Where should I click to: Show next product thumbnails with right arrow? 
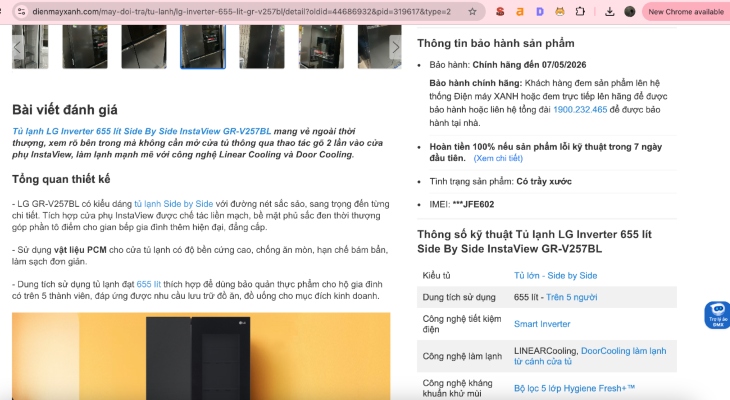tap(395, 47)
